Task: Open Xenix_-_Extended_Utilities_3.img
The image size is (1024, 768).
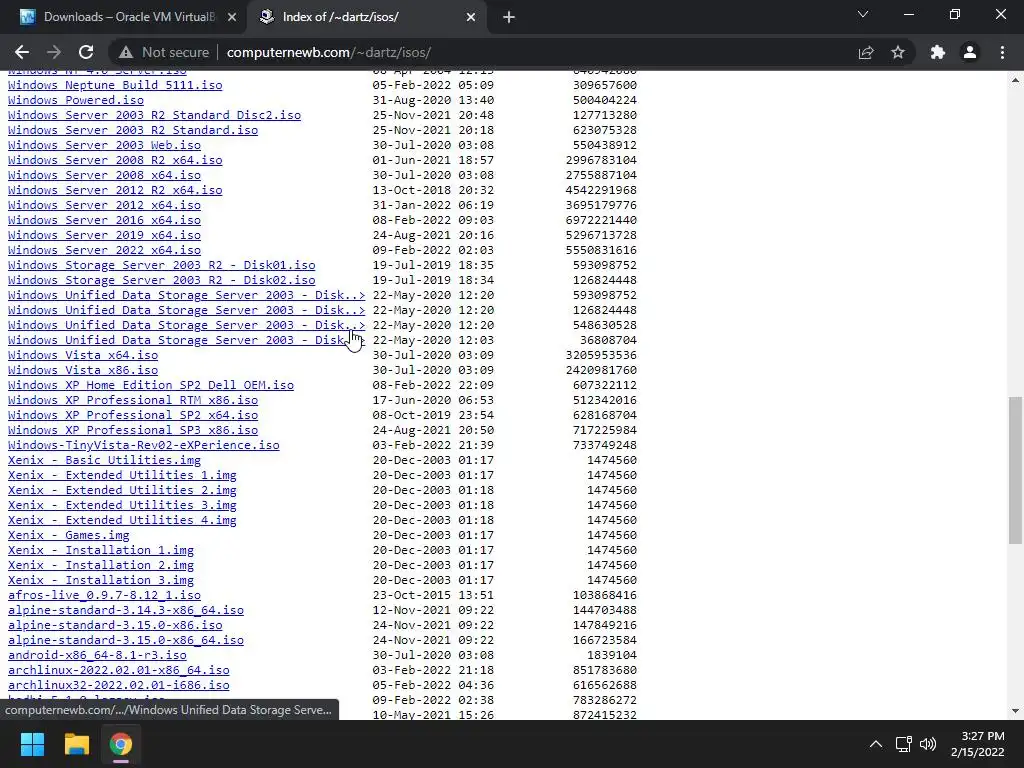Action: 122,505
